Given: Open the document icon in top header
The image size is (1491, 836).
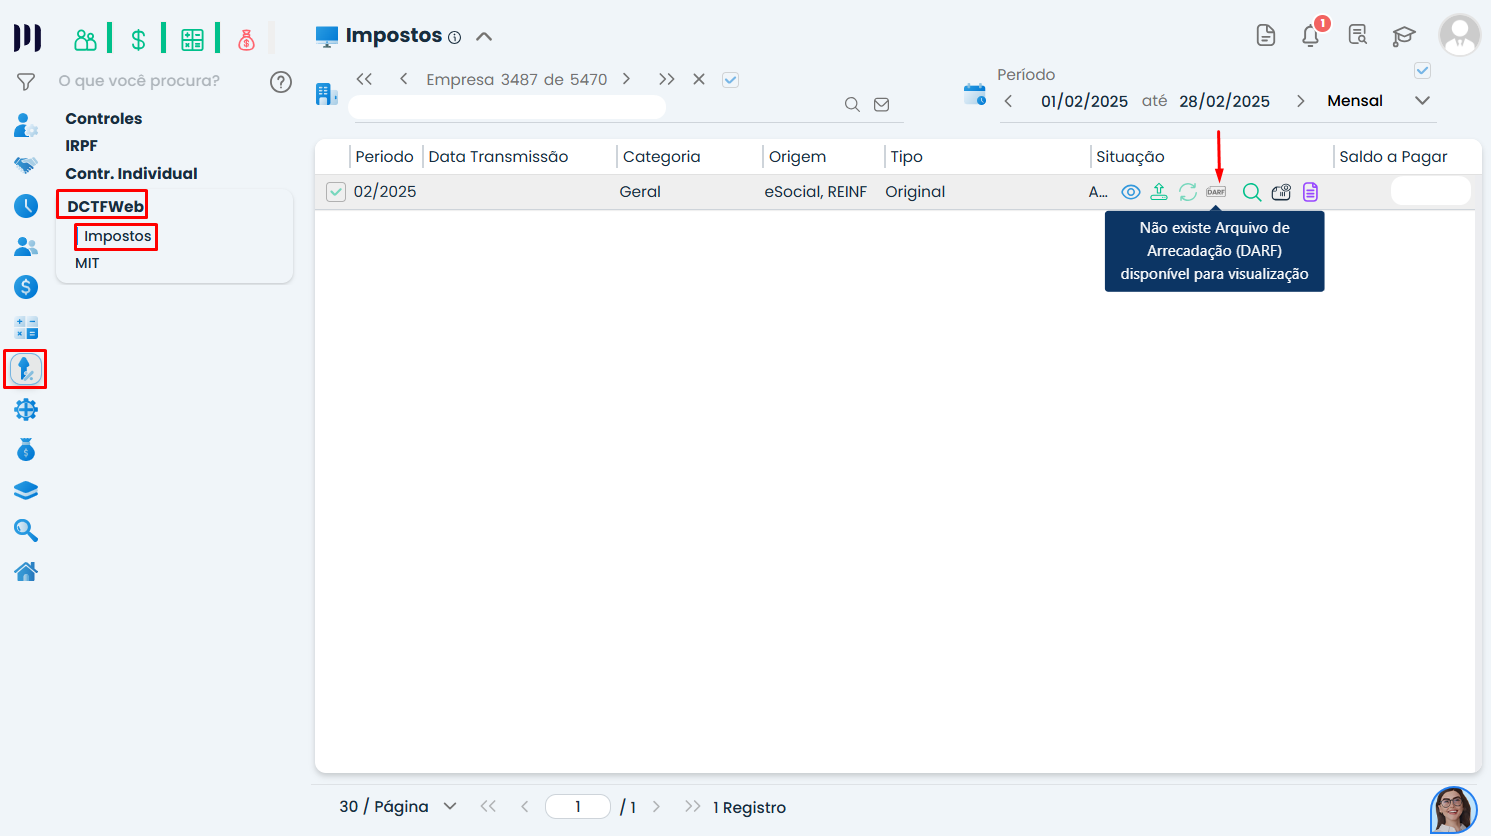Looking at the screenshot, I should [1266, 36].
